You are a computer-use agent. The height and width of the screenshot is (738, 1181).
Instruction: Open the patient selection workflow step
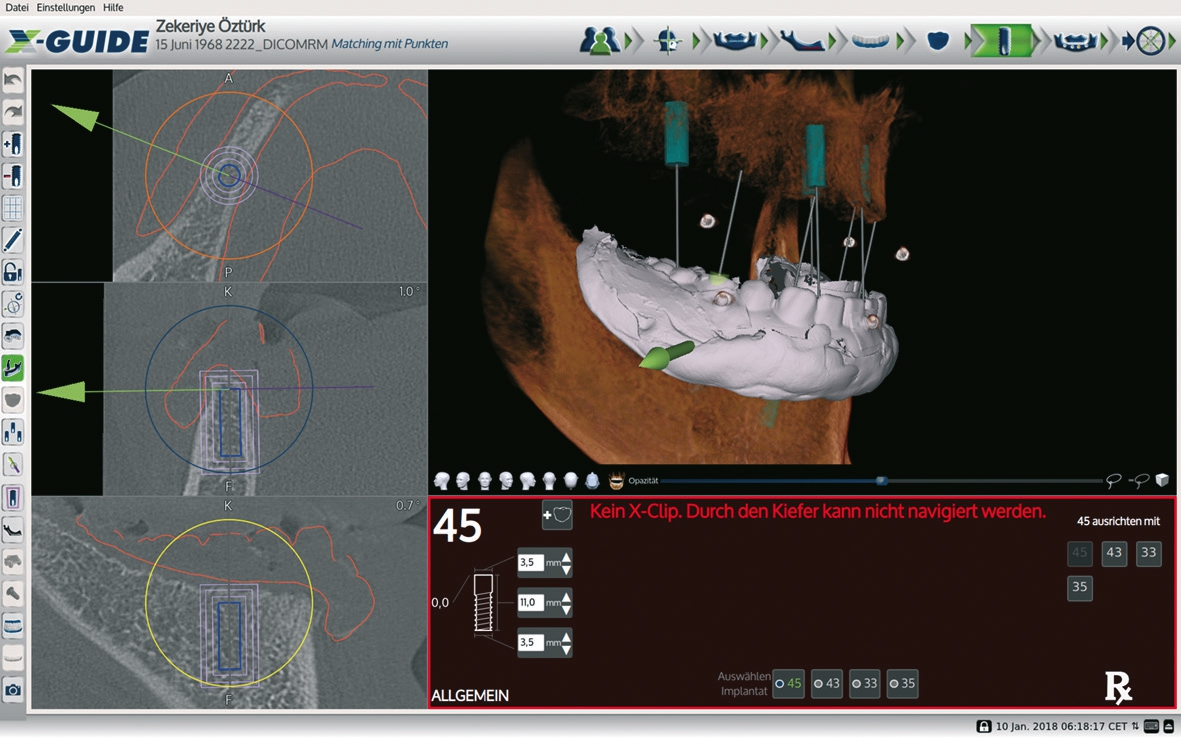[x=600, y=41]
